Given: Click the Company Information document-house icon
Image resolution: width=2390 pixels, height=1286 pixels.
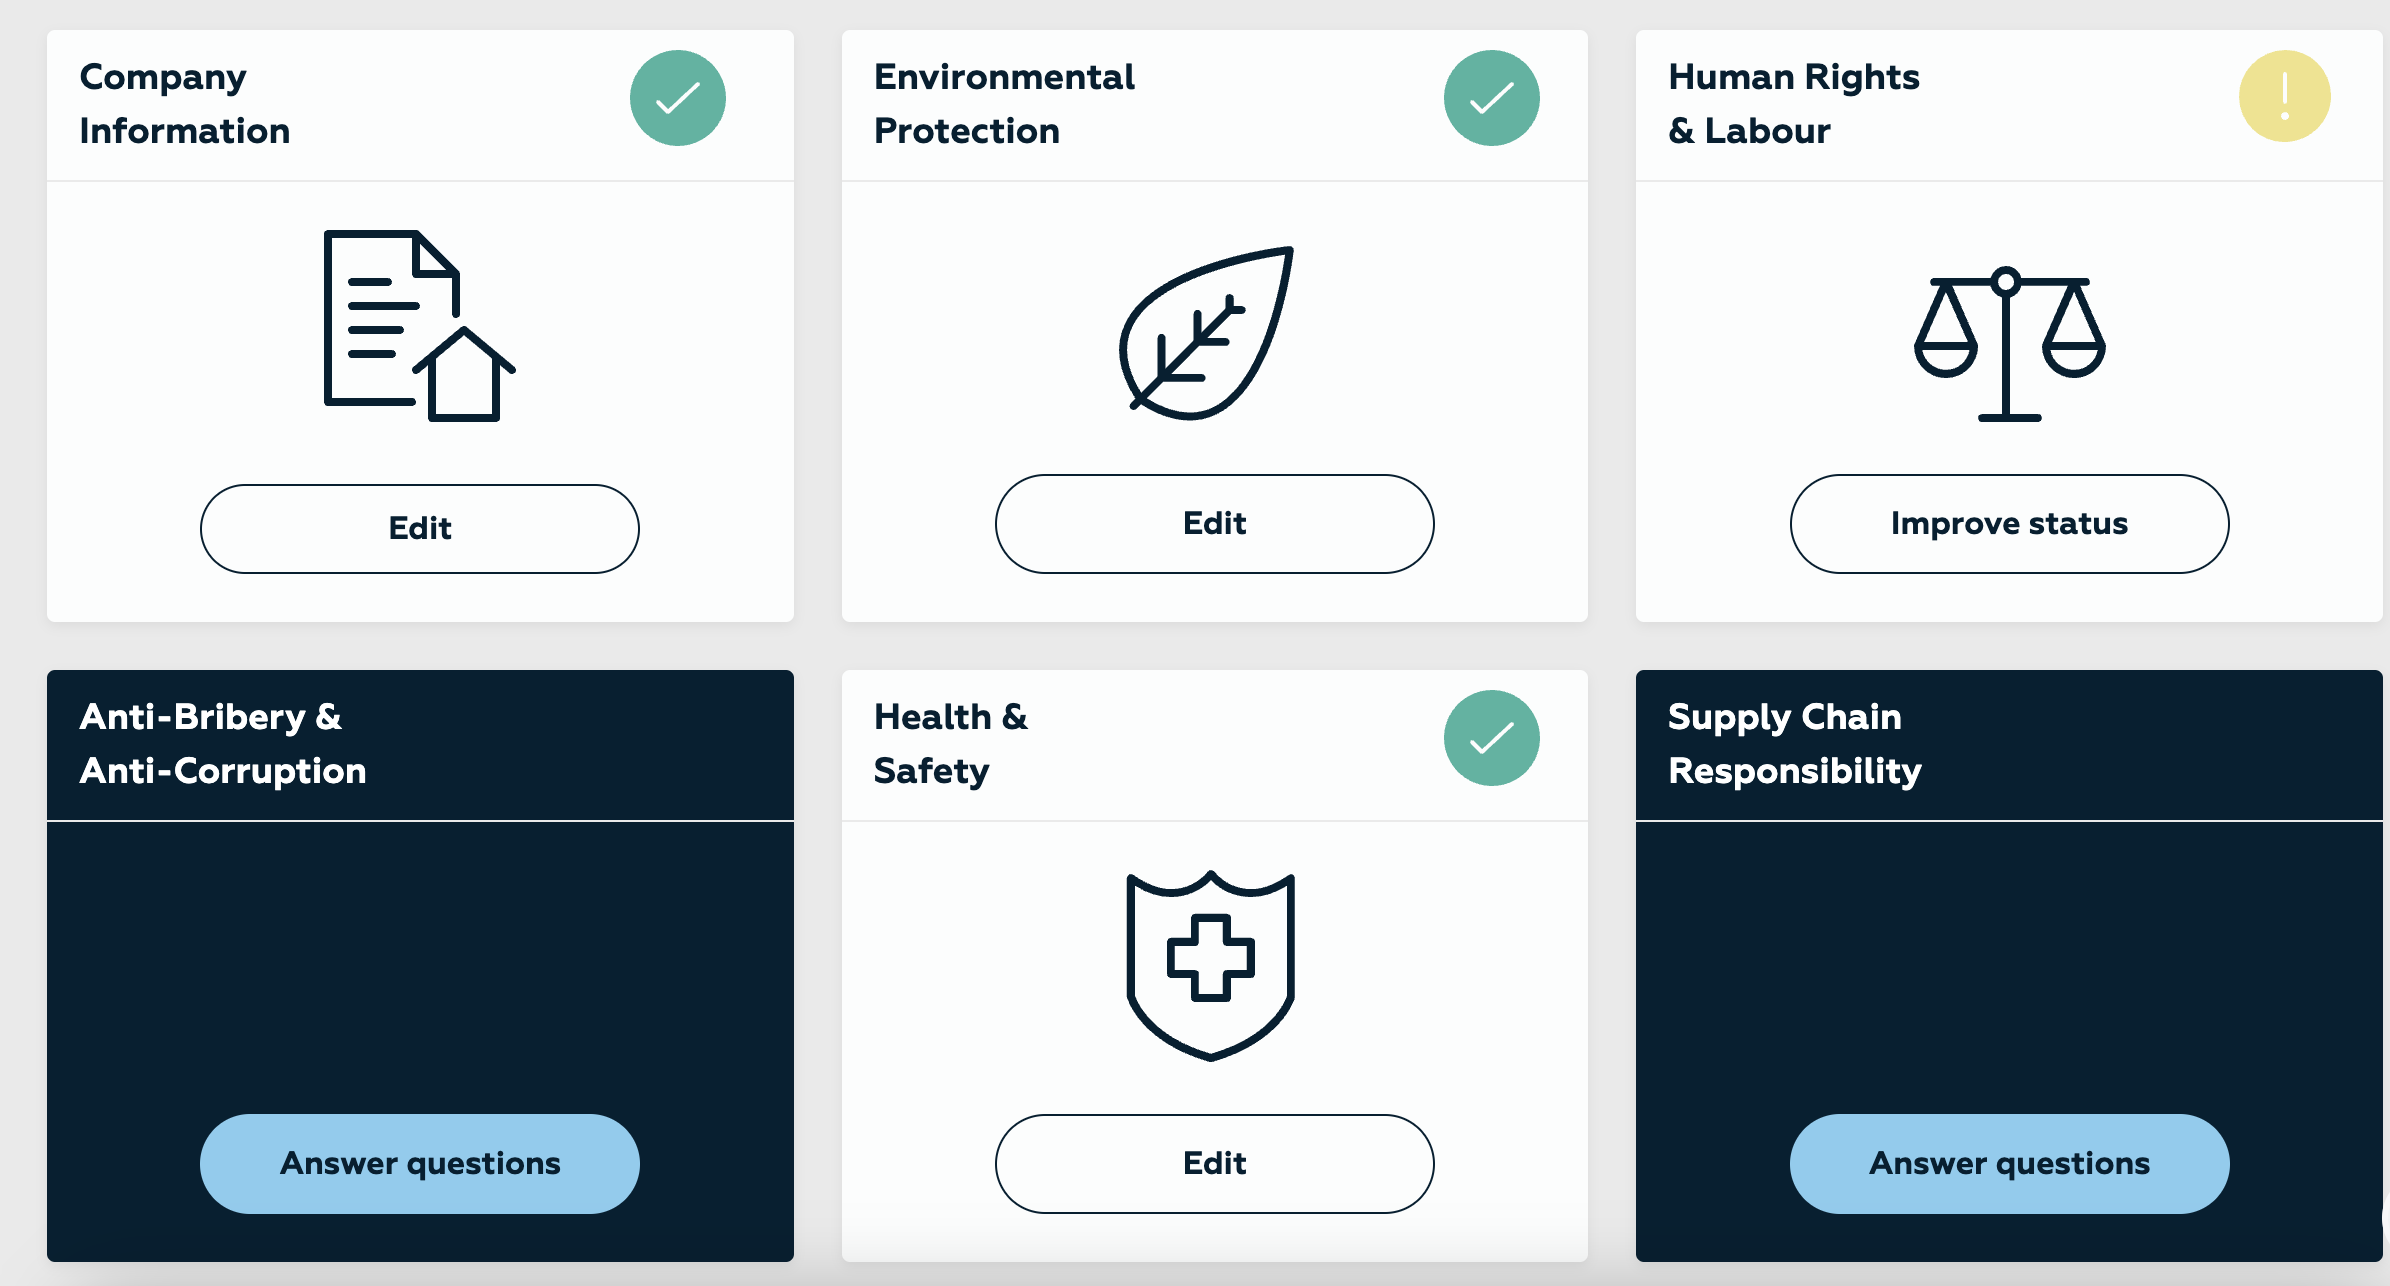Looking at the screenshot, I should [418, 326].
